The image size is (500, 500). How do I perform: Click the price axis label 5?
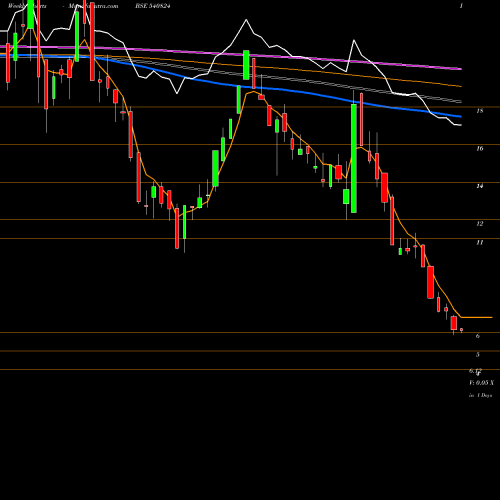[x=478, y=355]
